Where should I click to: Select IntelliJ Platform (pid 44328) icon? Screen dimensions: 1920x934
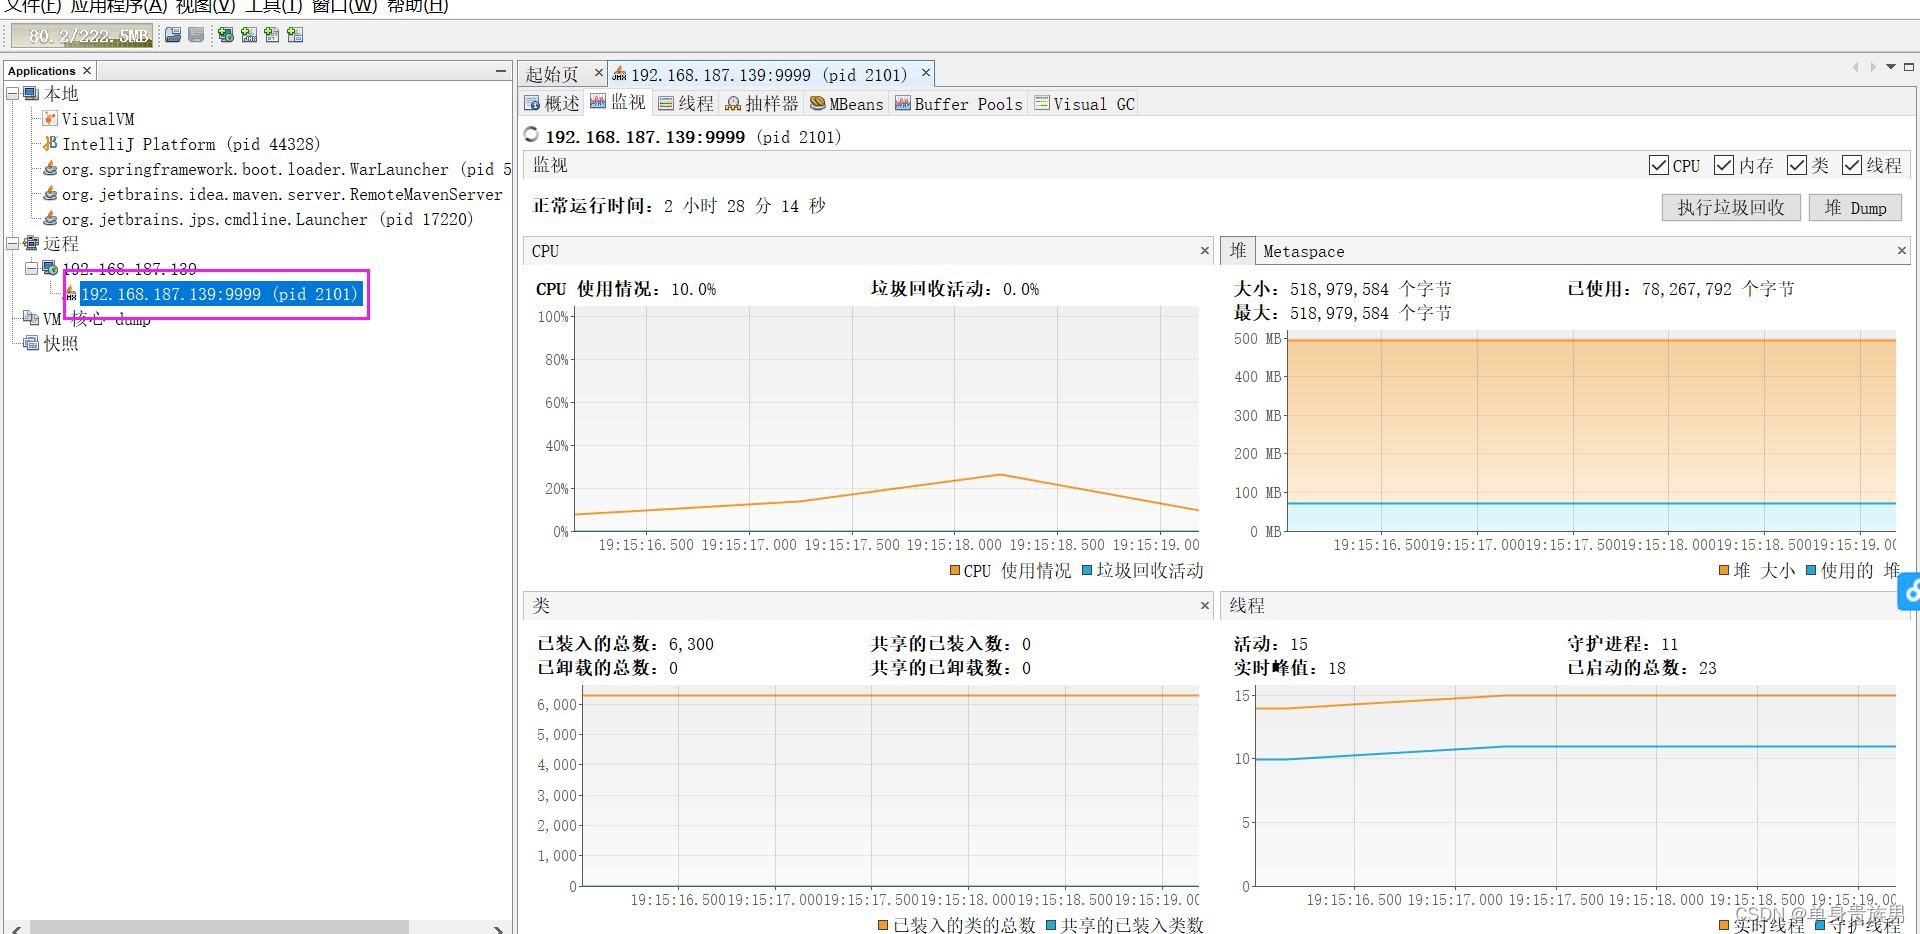point(50,143)
